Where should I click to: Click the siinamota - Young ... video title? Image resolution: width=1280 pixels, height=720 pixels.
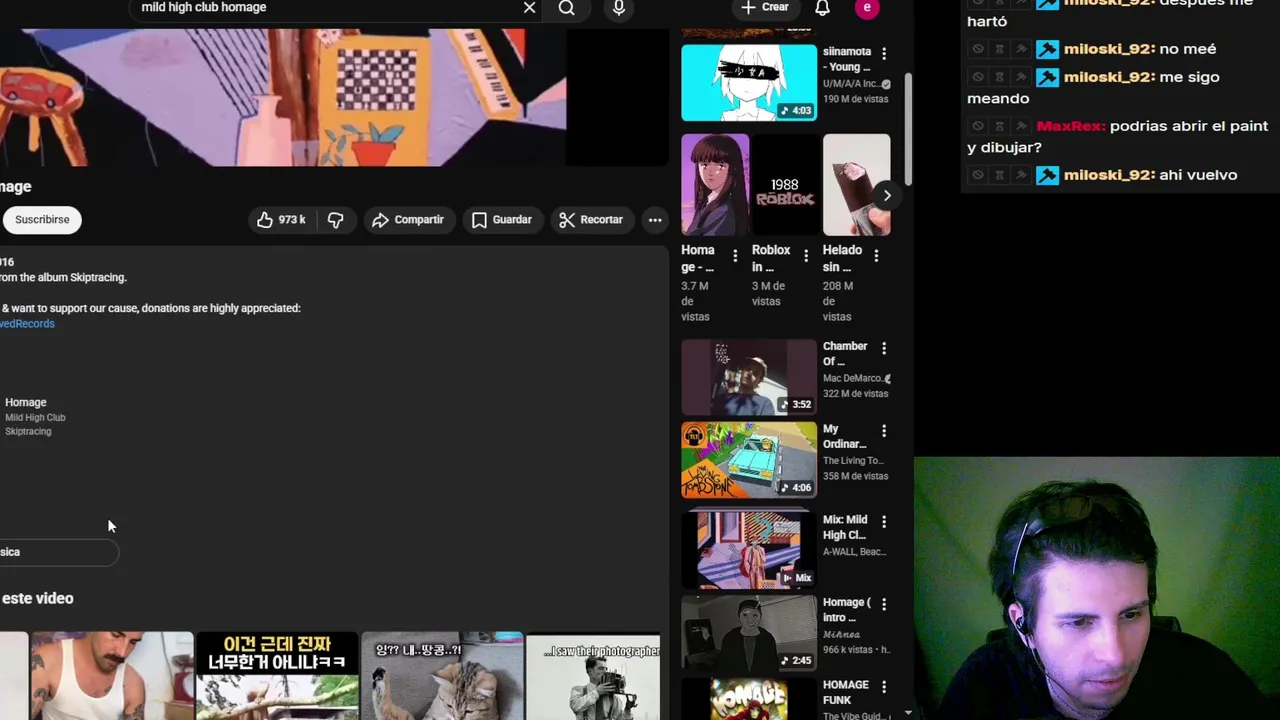847,59
